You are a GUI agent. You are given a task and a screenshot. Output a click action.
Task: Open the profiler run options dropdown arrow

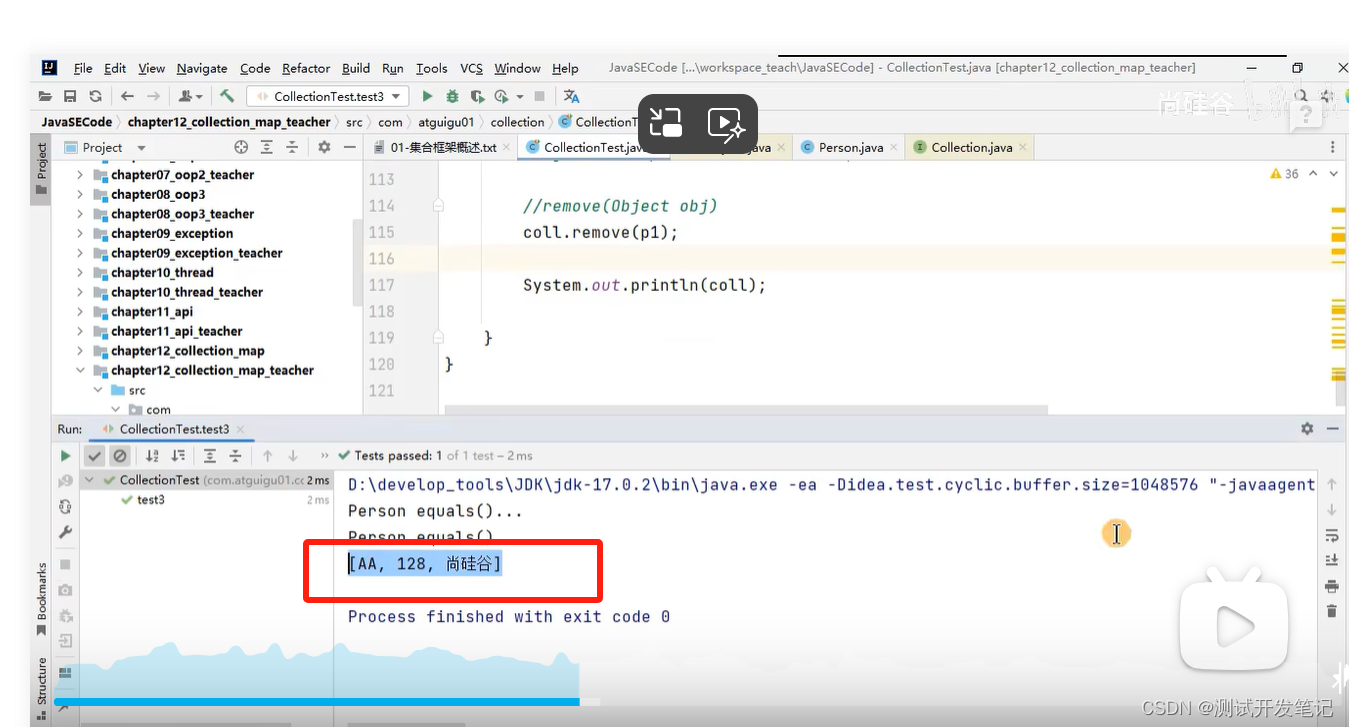(519, 96)
